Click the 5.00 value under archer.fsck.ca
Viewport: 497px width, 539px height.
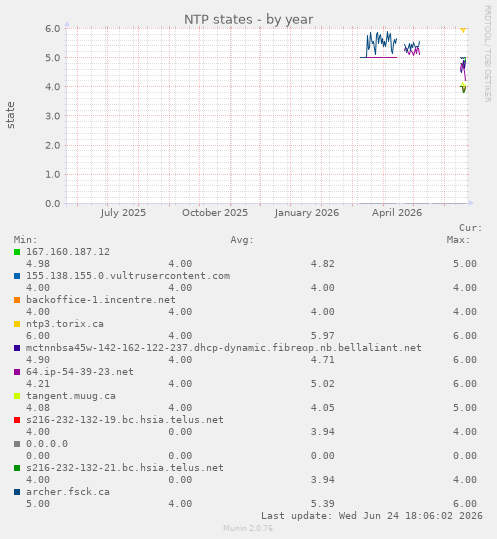coord(38,504)
